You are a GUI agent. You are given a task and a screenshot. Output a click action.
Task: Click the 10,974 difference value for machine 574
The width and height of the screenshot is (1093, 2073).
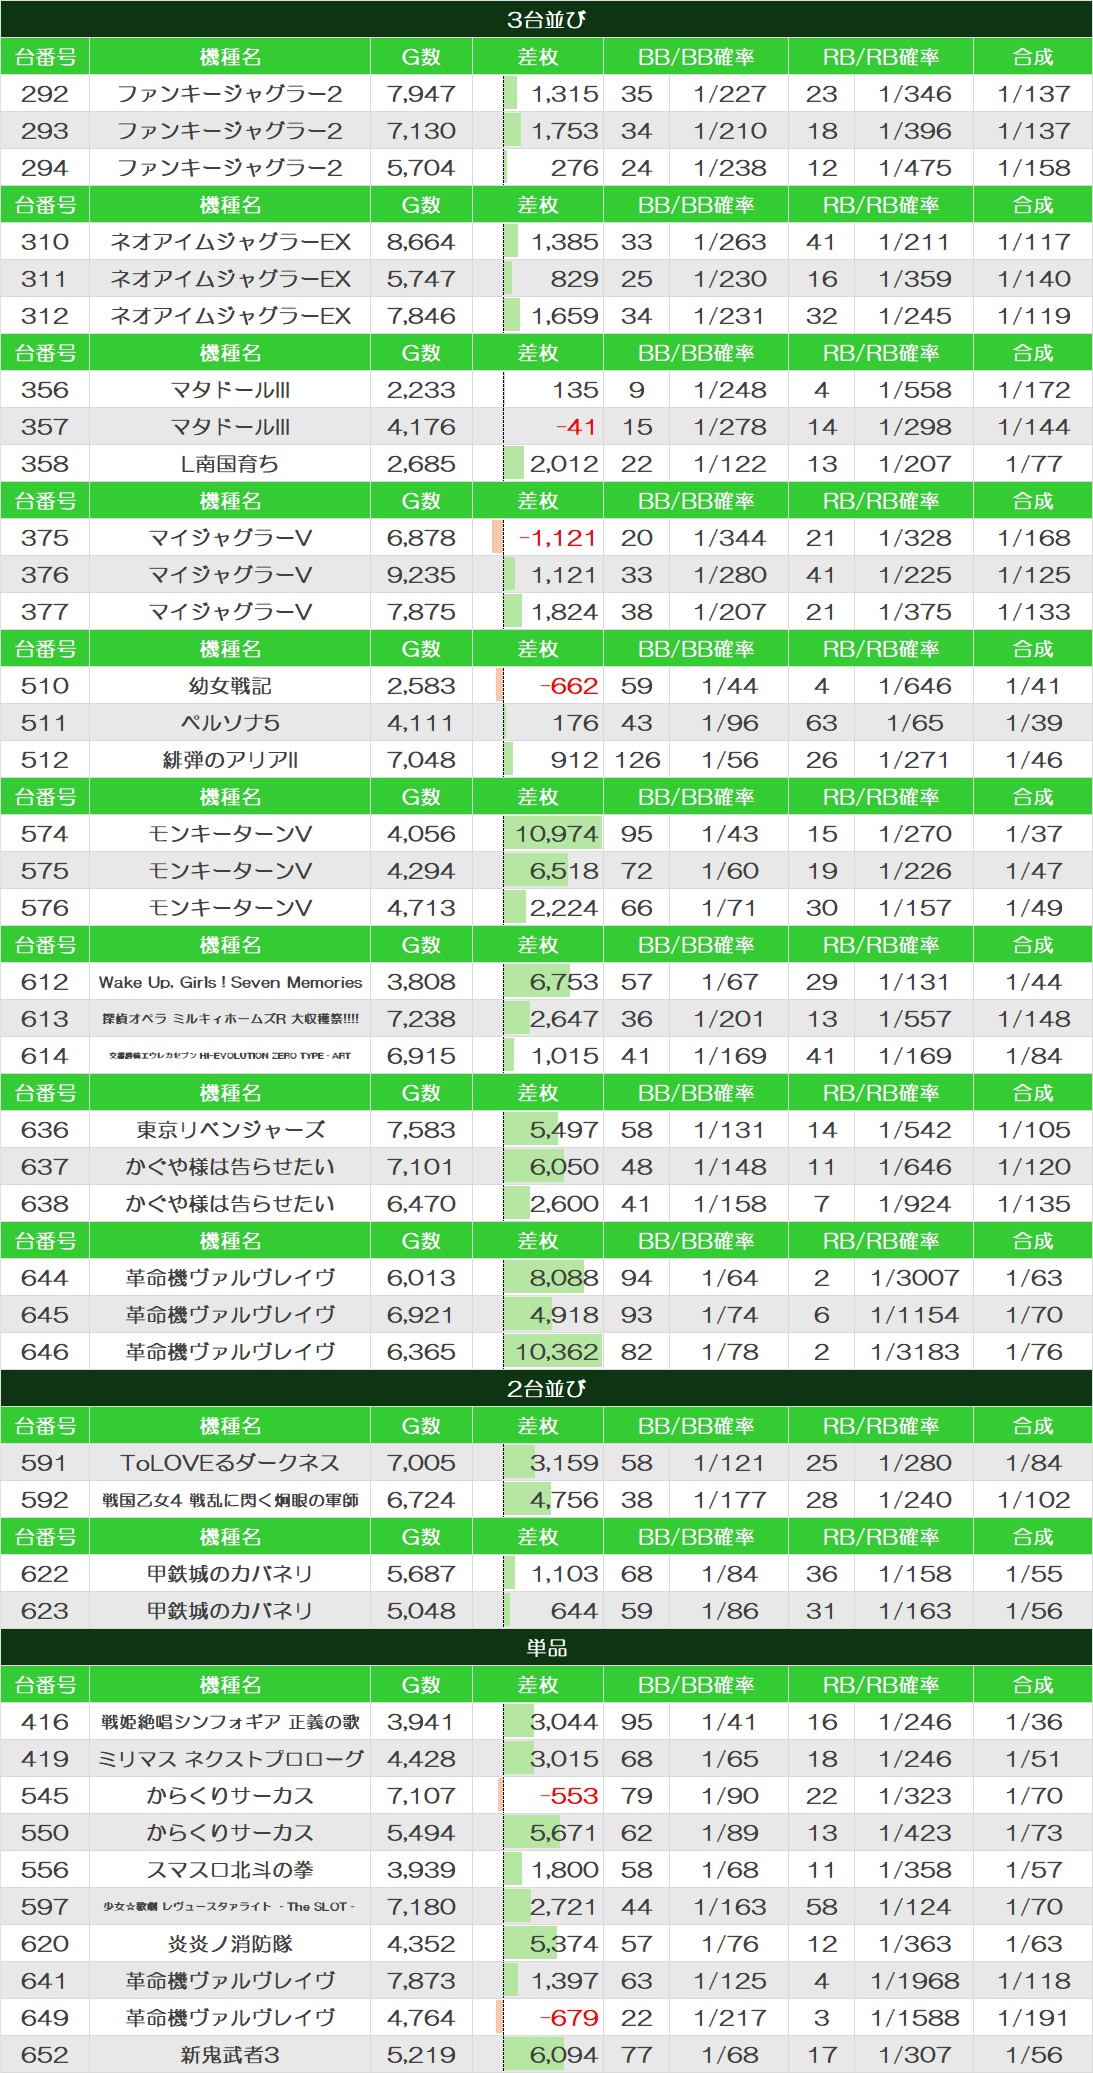click(556, 834)
